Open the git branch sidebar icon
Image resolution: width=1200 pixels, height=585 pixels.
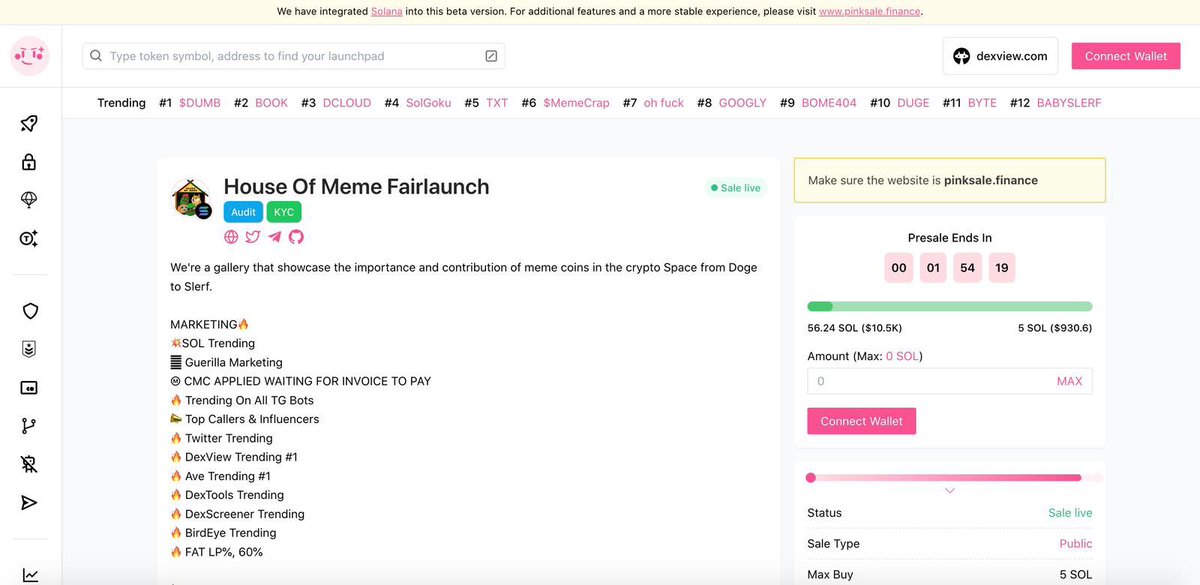click(x=30, y=426)
